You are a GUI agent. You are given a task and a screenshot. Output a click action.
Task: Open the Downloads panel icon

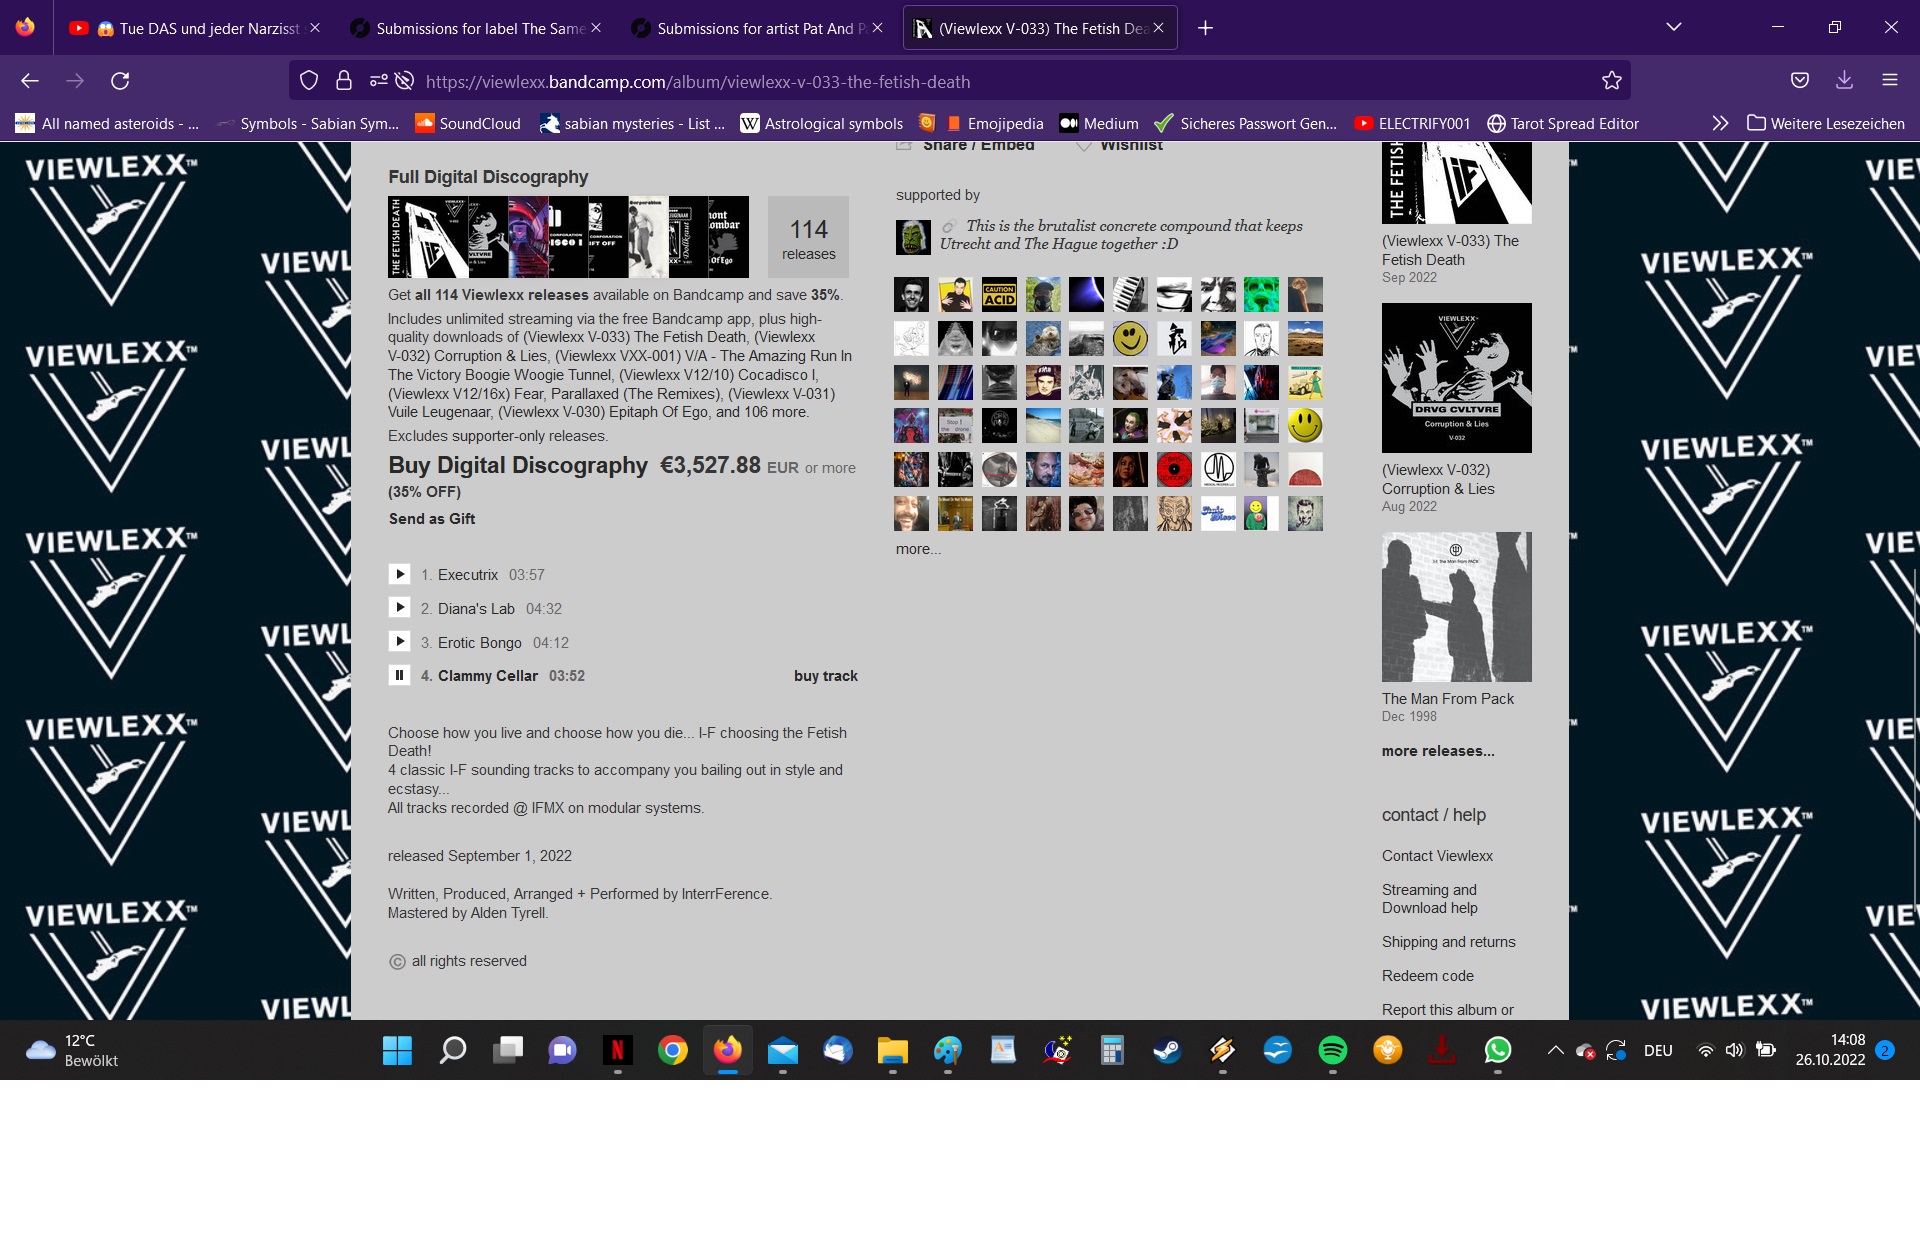coord(1844,80)
